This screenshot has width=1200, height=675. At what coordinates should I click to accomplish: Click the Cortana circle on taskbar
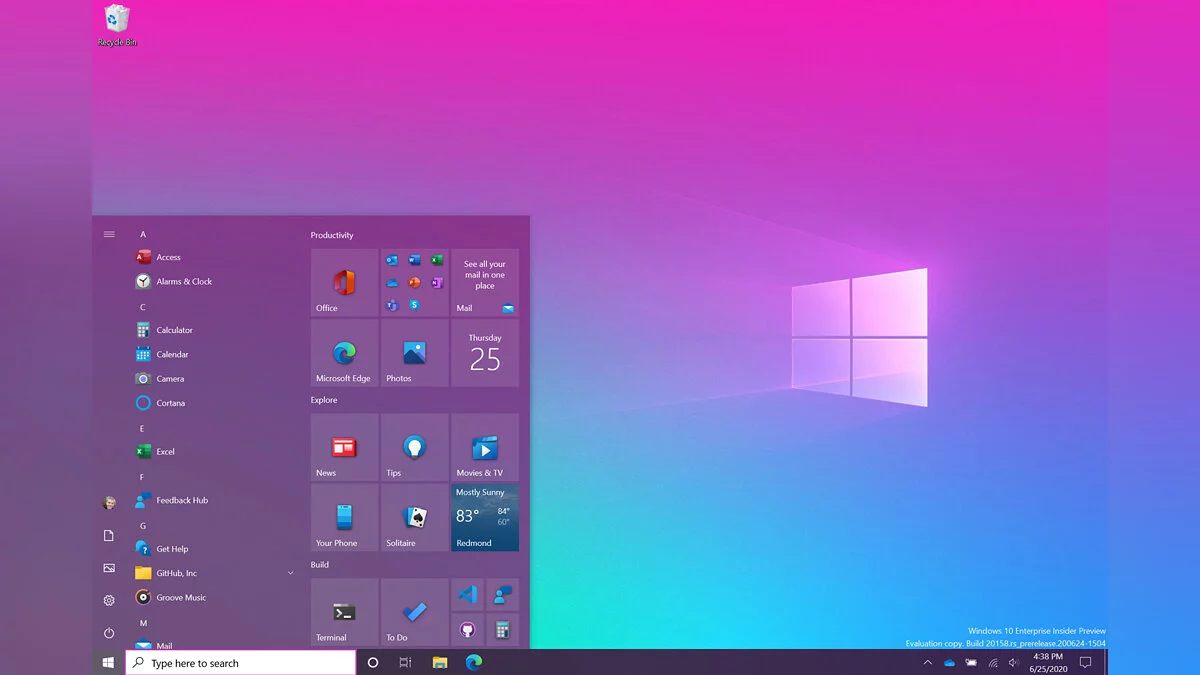[373, 663]
